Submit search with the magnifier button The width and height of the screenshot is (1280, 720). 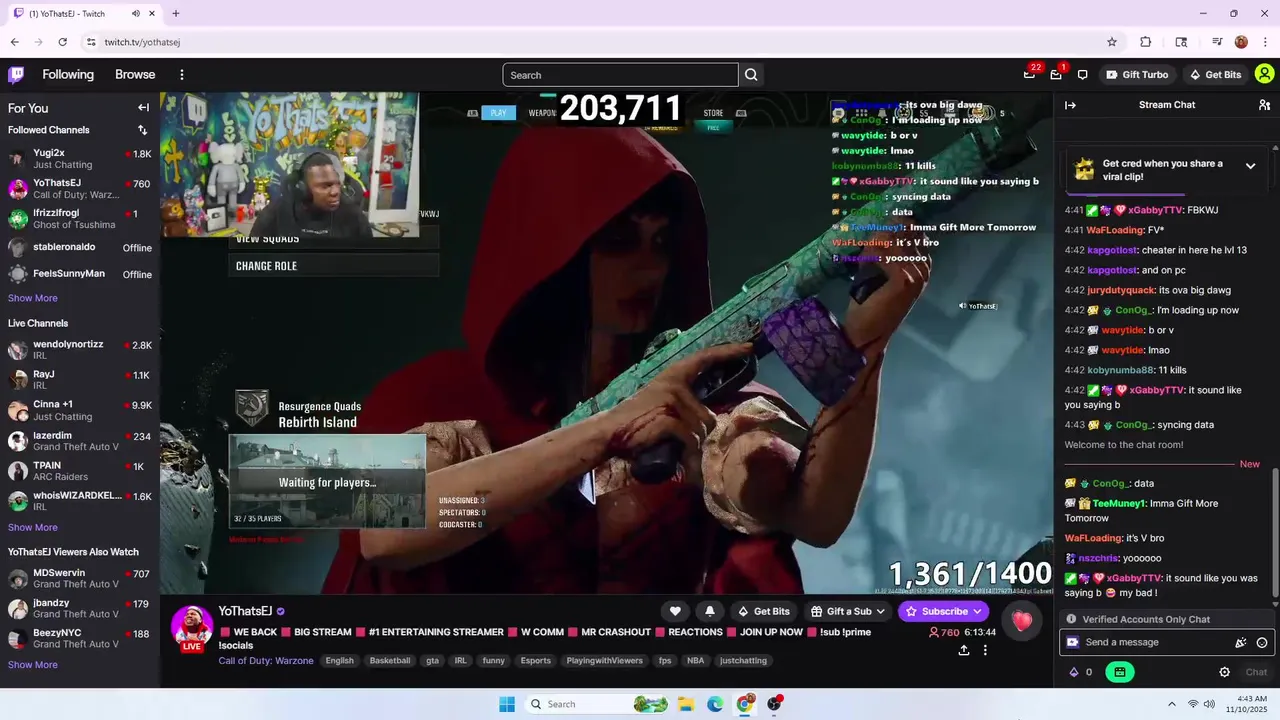click(x=751, y=75)
